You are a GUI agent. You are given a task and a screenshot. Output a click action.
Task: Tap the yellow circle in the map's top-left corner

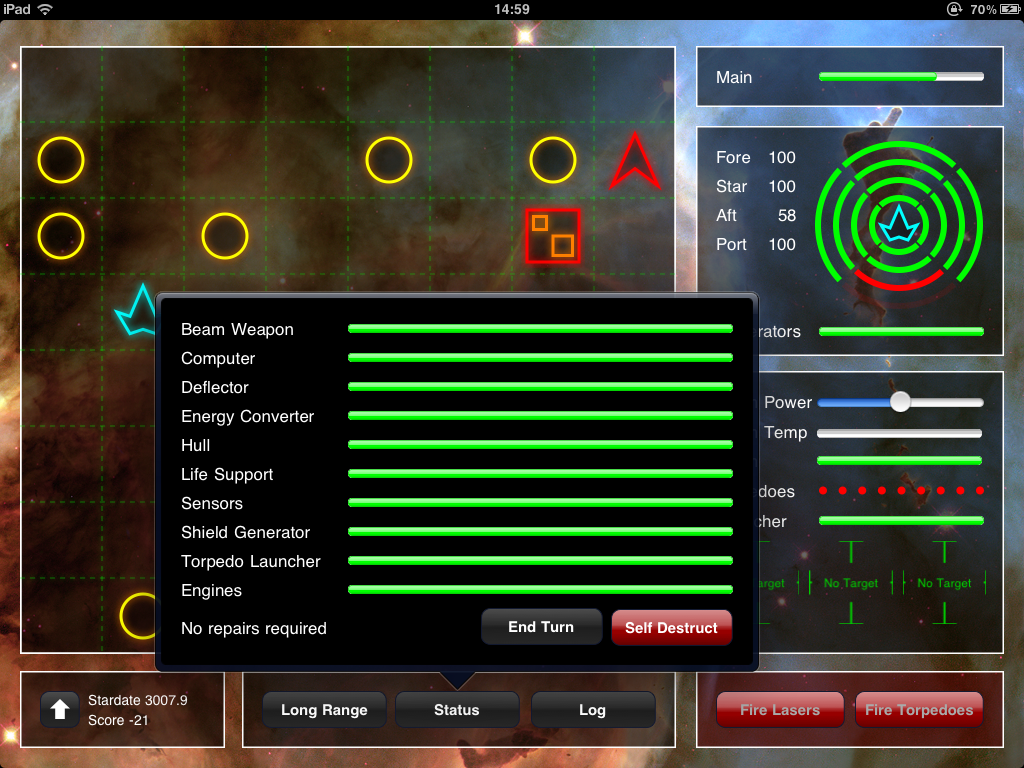61,160
